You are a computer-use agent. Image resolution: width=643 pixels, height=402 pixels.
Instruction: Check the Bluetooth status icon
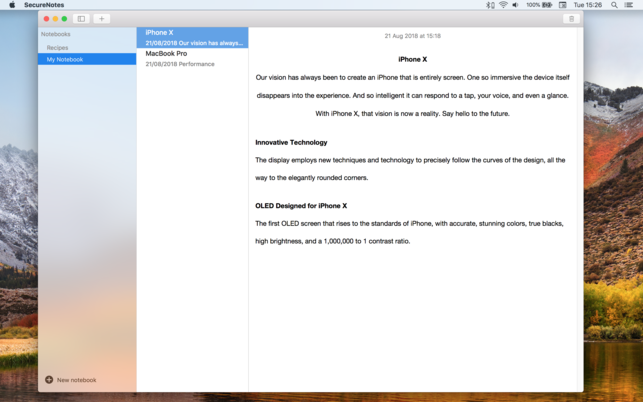490,5
